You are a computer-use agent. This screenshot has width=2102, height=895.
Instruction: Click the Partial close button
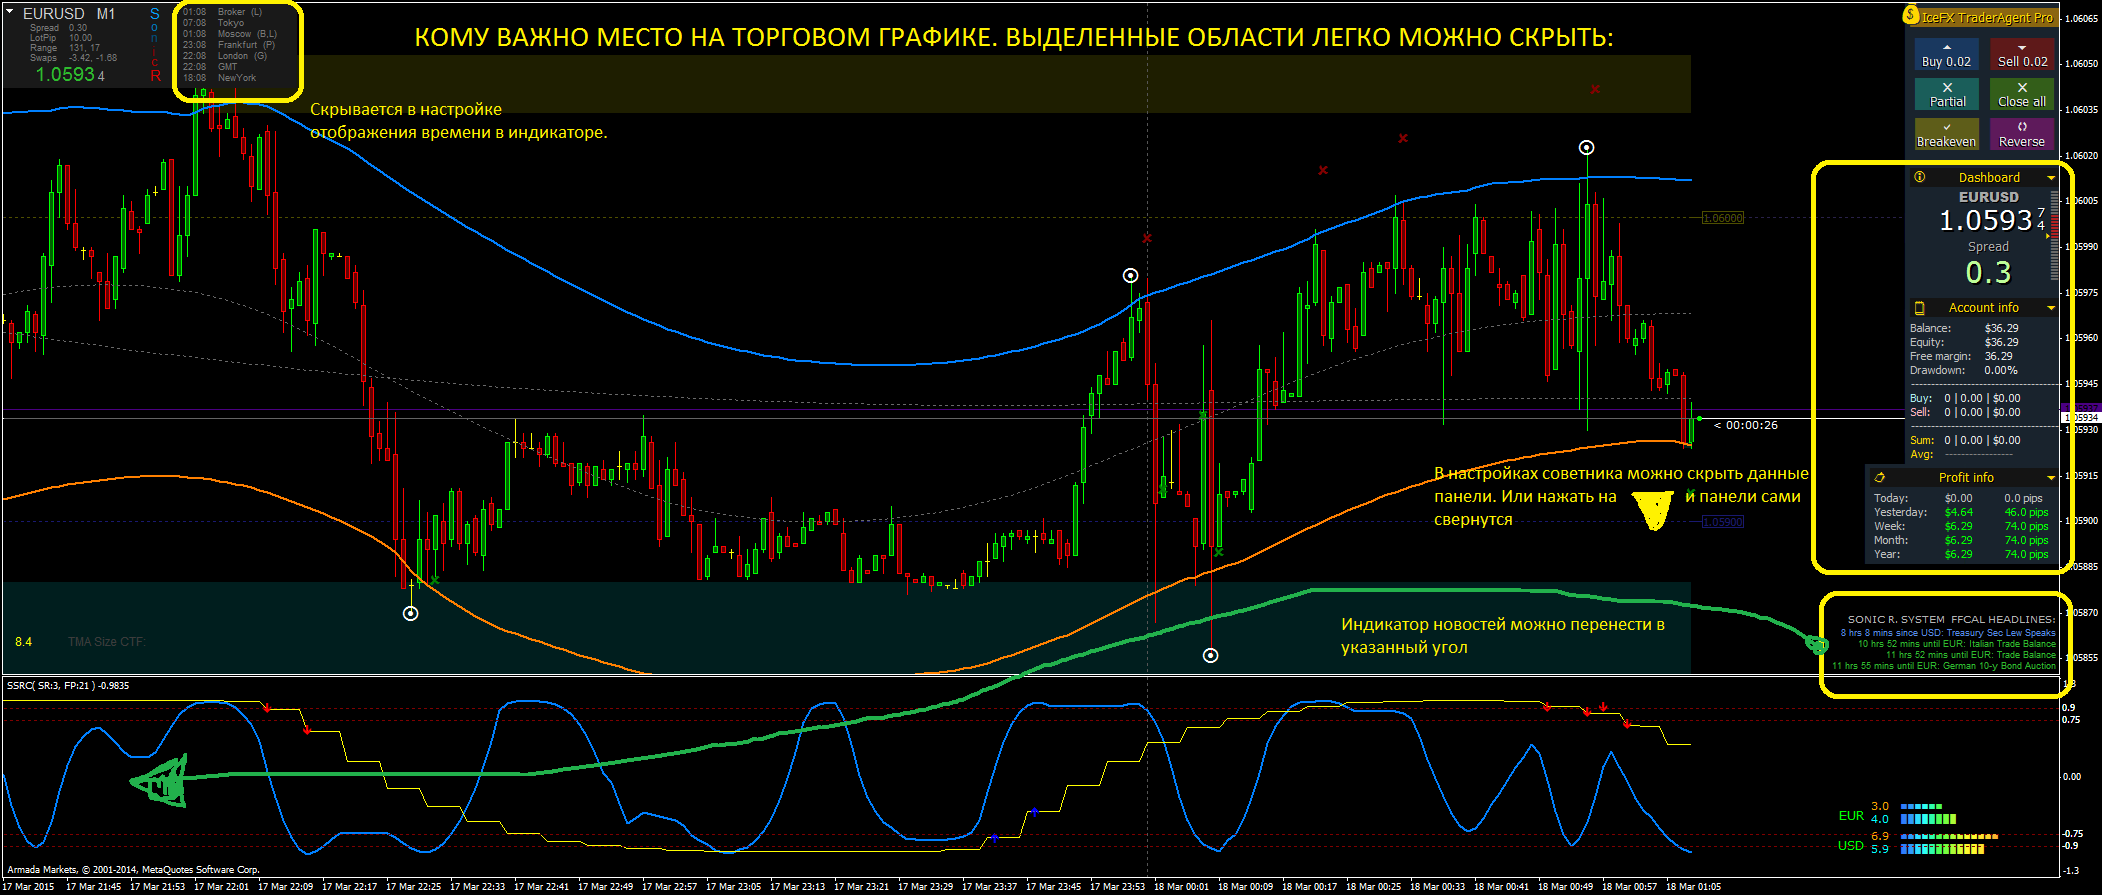[x=1946, y=94]
